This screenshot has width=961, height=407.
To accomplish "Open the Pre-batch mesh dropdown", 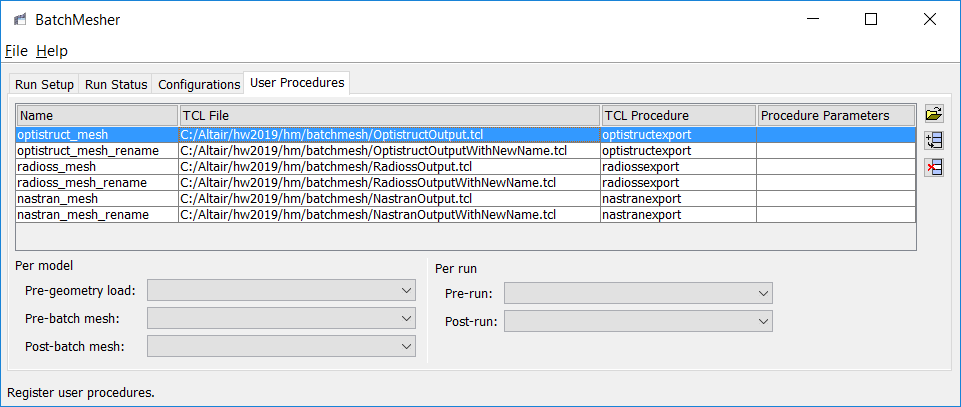I will point(281,318).
